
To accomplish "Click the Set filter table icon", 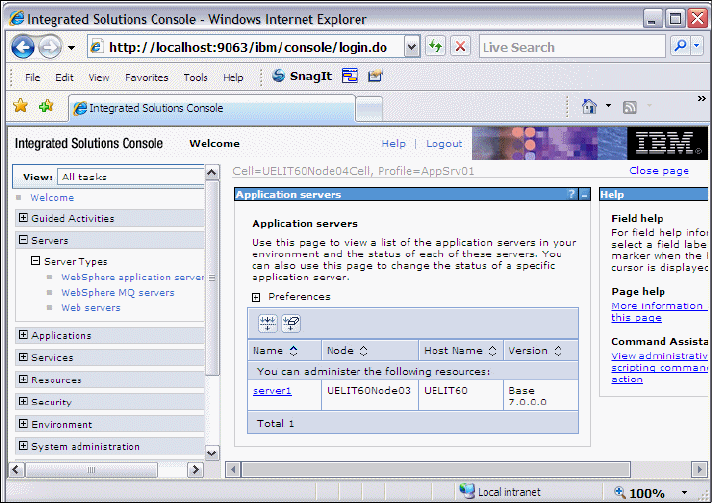I will (267, 323).
